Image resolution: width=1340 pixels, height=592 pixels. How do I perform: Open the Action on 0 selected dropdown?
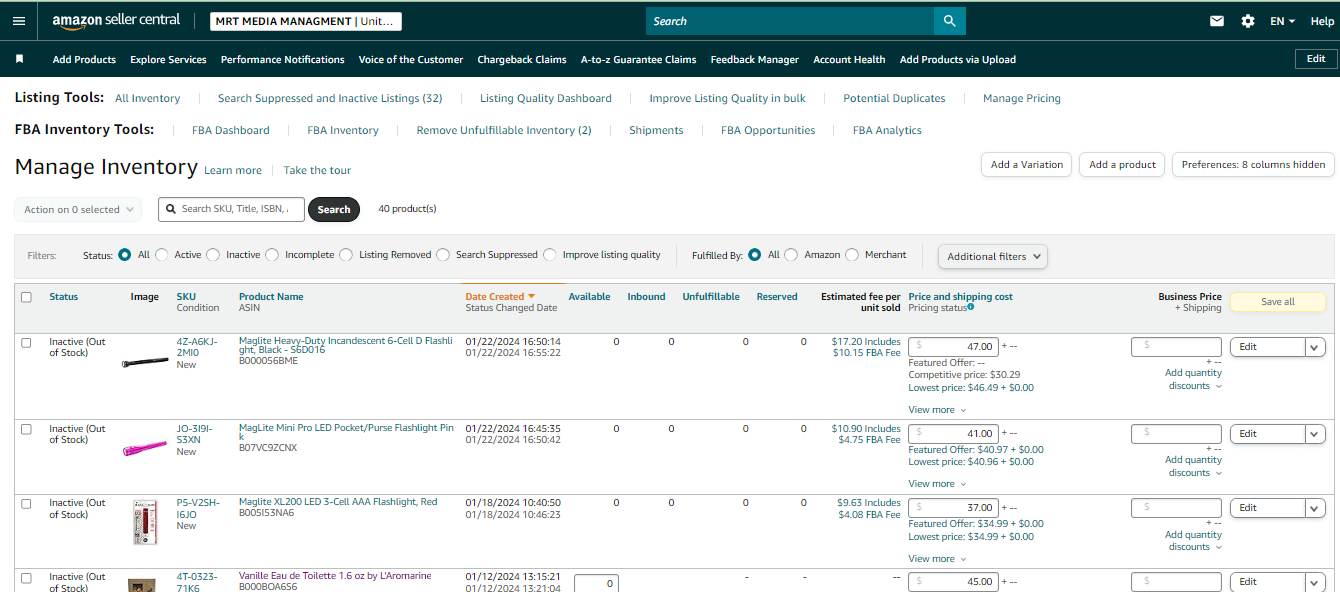[77, 209]
